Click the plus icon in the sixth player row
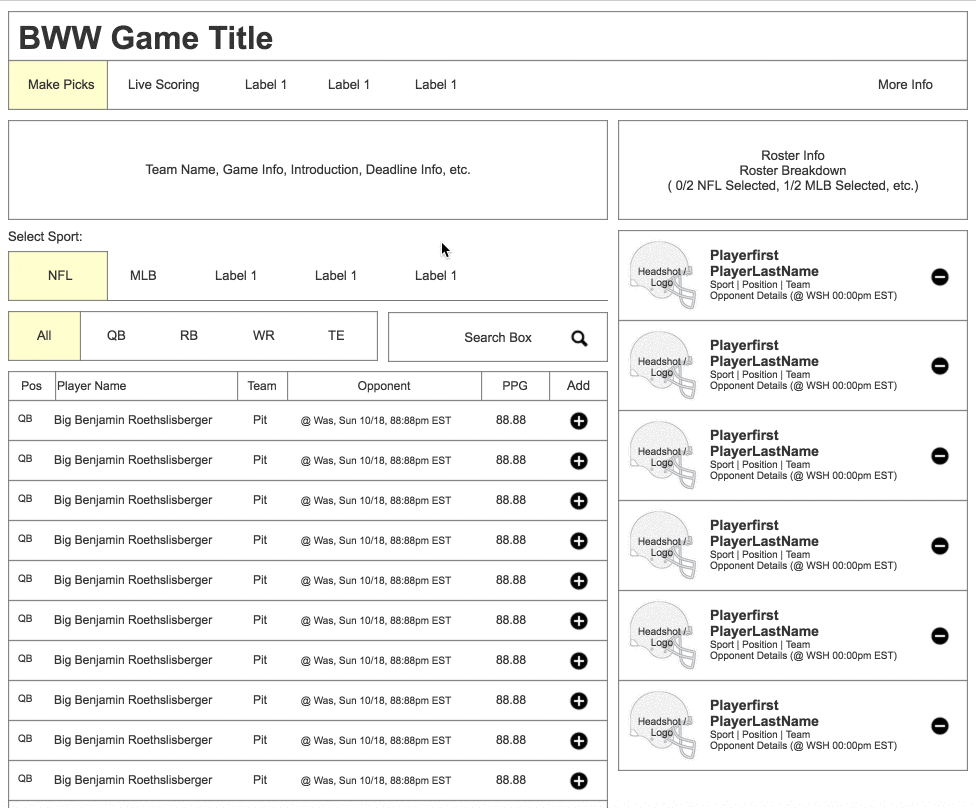This screenshot has width=976, height=808. click(578, 621)
